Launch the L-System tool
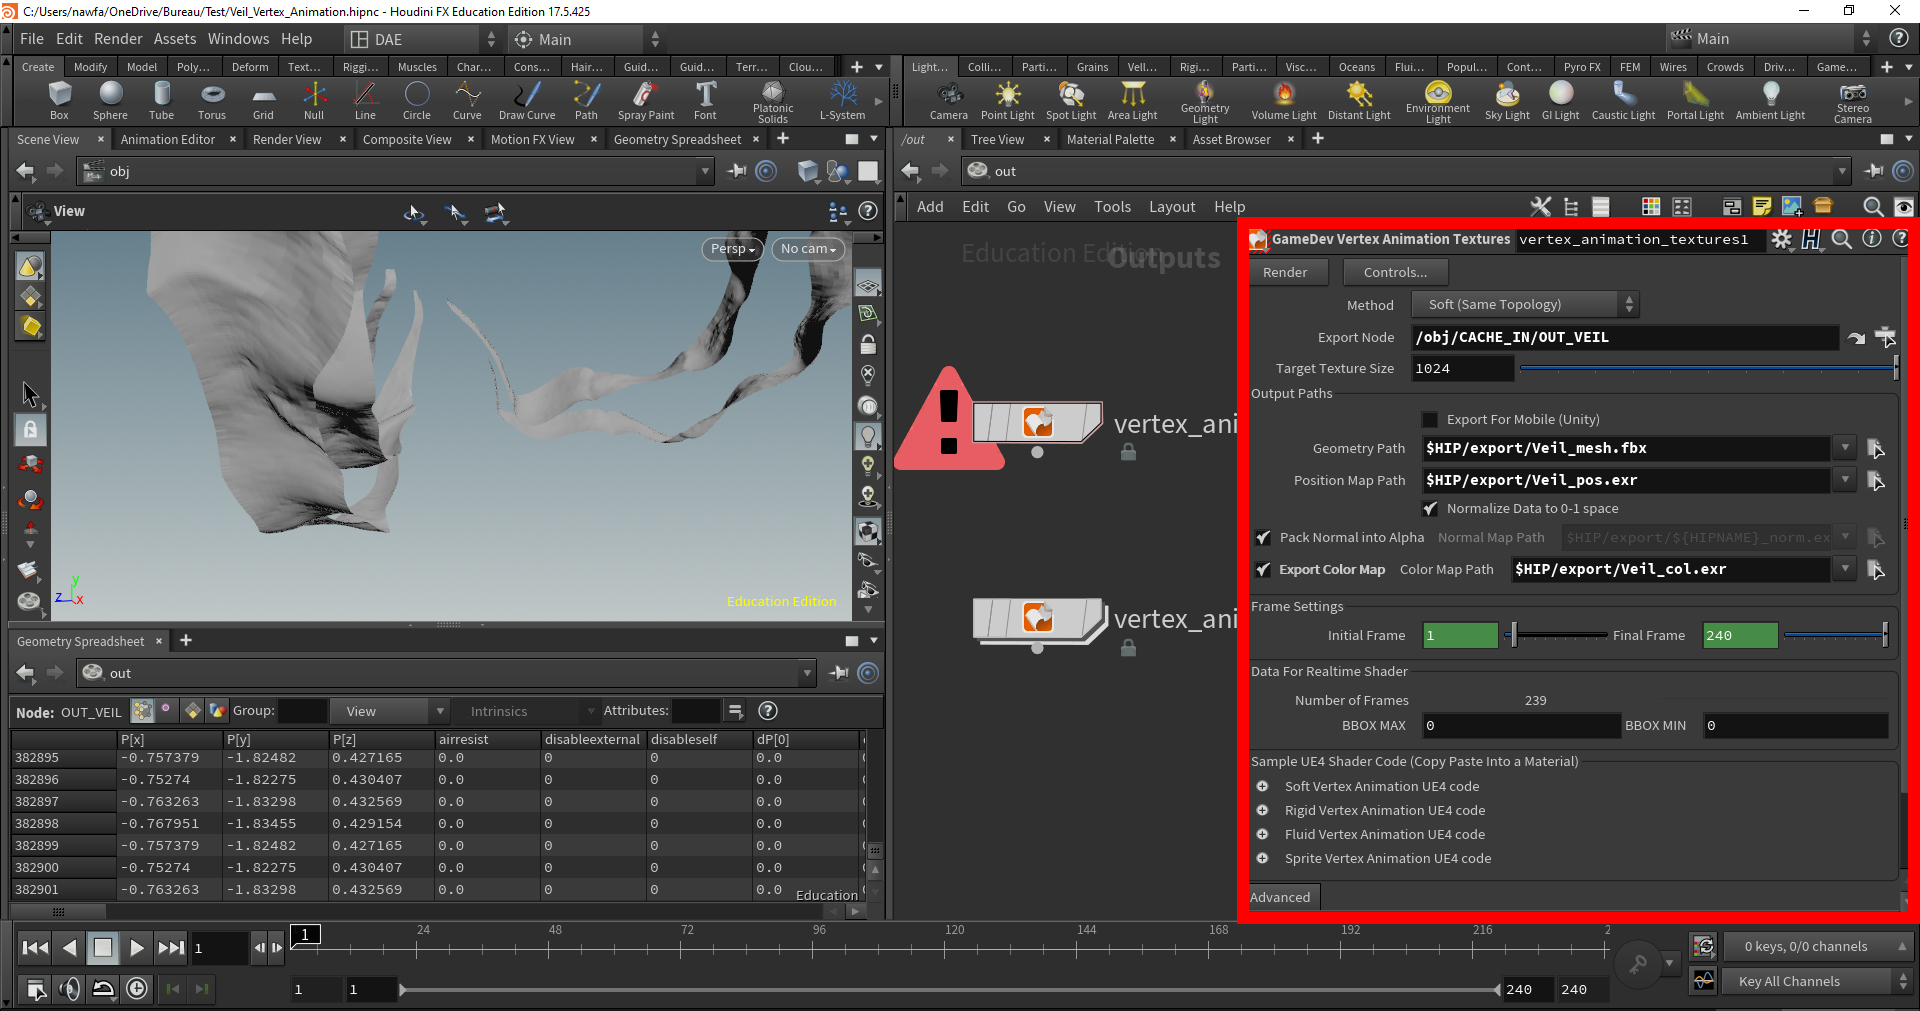This screenshot has width=1920, height=1011. [x=843, y=101]
